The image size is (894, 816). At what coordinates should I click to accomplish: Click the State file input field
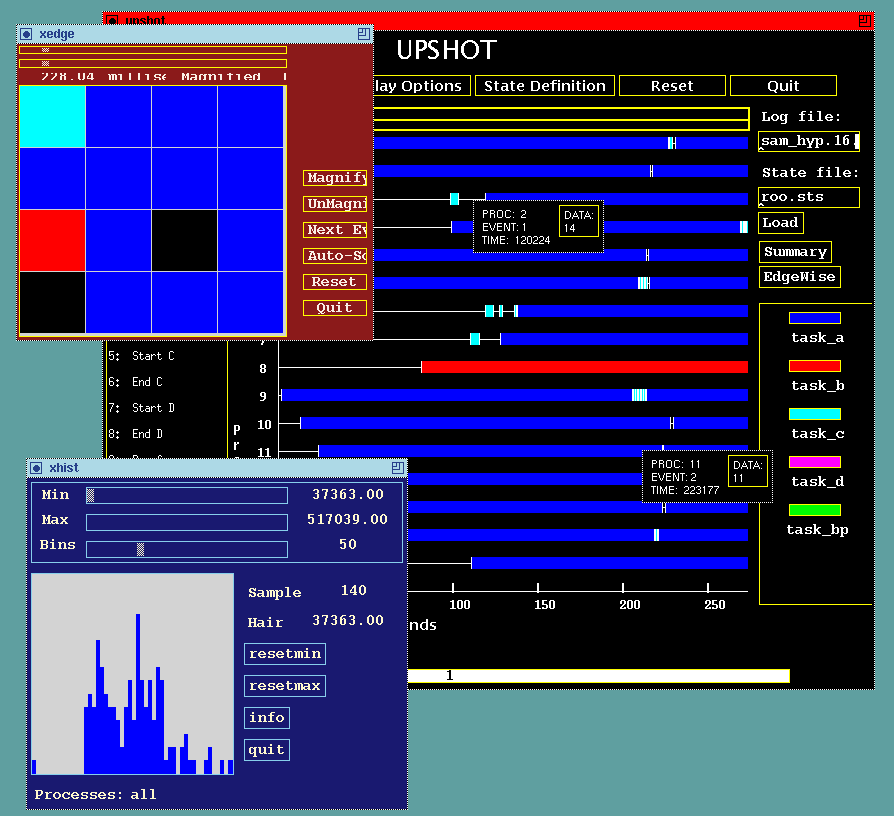pyautogui.click(x=808, y=197)
